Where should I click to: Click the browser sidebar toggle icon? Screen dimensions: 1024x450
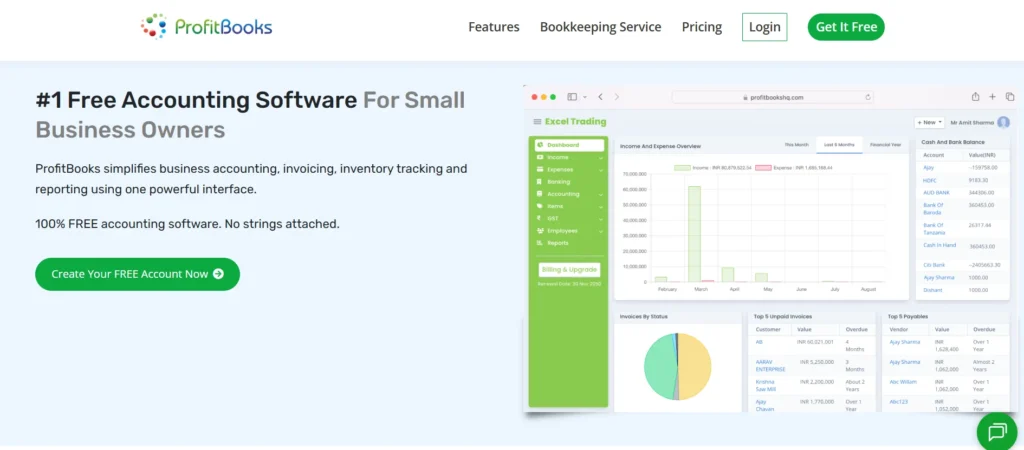pos(572,97)
